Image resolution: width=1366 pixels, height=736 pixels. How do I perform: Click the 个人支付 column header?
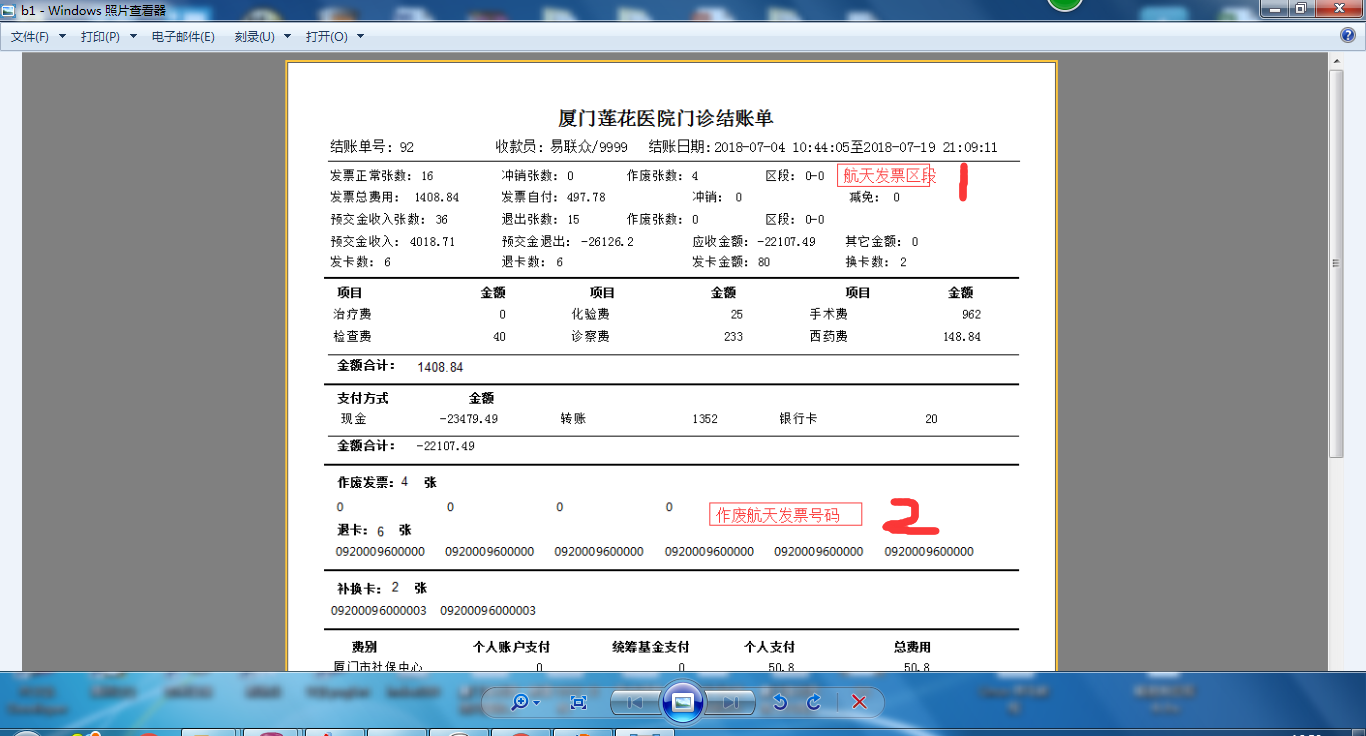click(770, 647)
